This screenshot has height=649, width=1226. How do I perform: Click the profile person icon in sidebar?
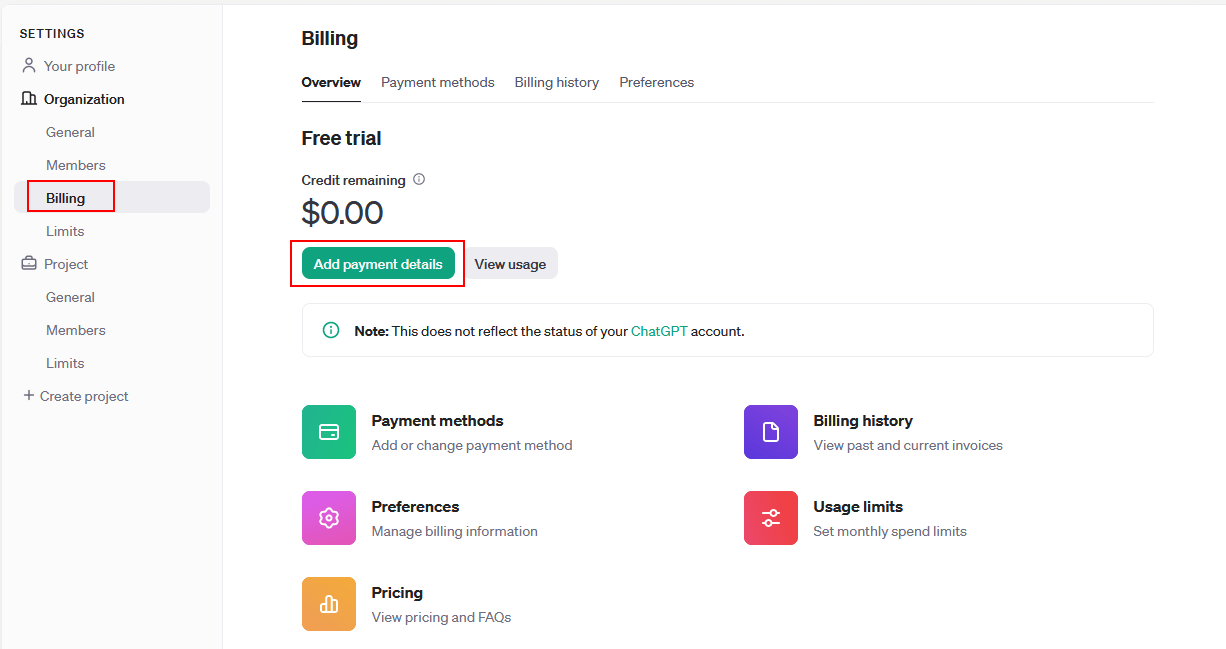(29, 66)
